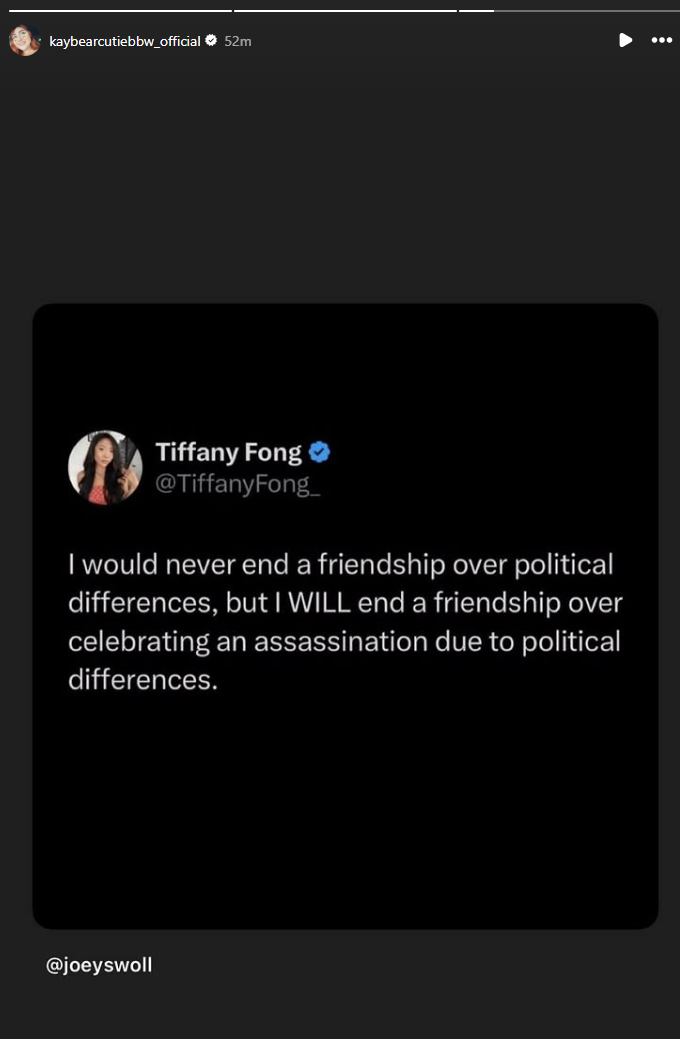Click the tweet's last line reading differences
Screen dimensions: 680x1039
142,679
